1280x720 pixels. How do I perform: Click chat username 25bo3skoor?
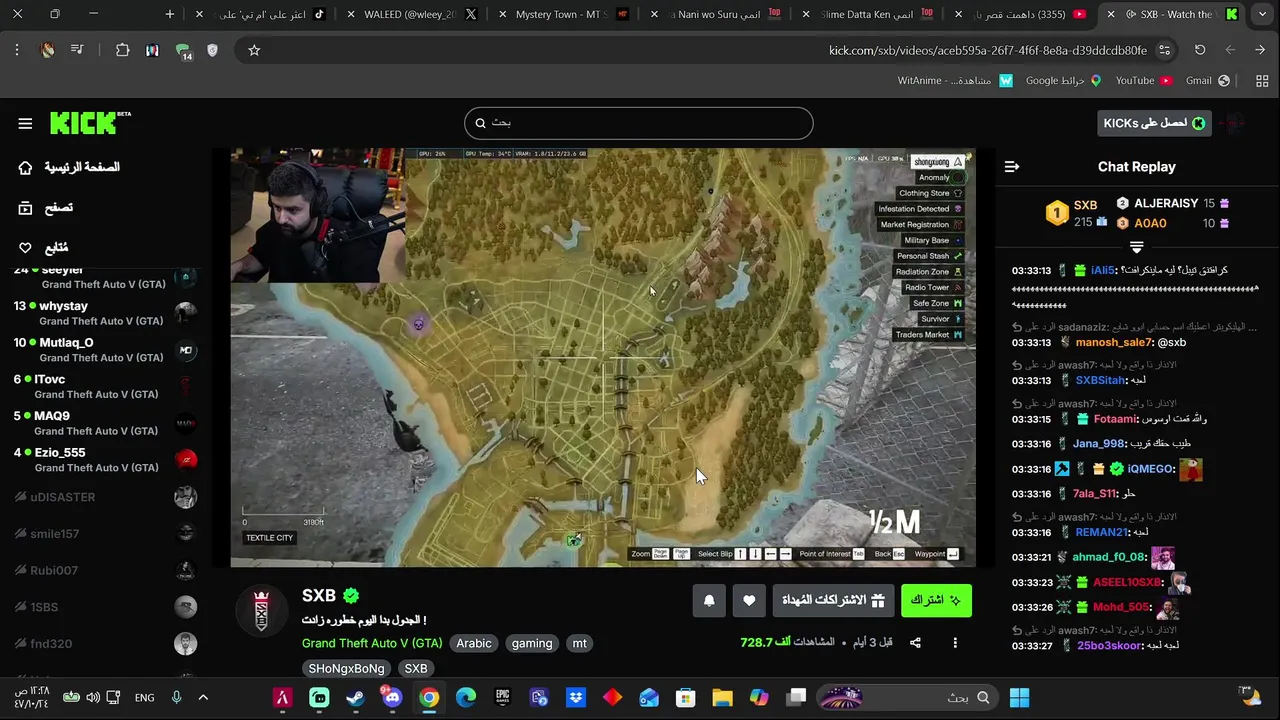click(x=1109, y=646)
